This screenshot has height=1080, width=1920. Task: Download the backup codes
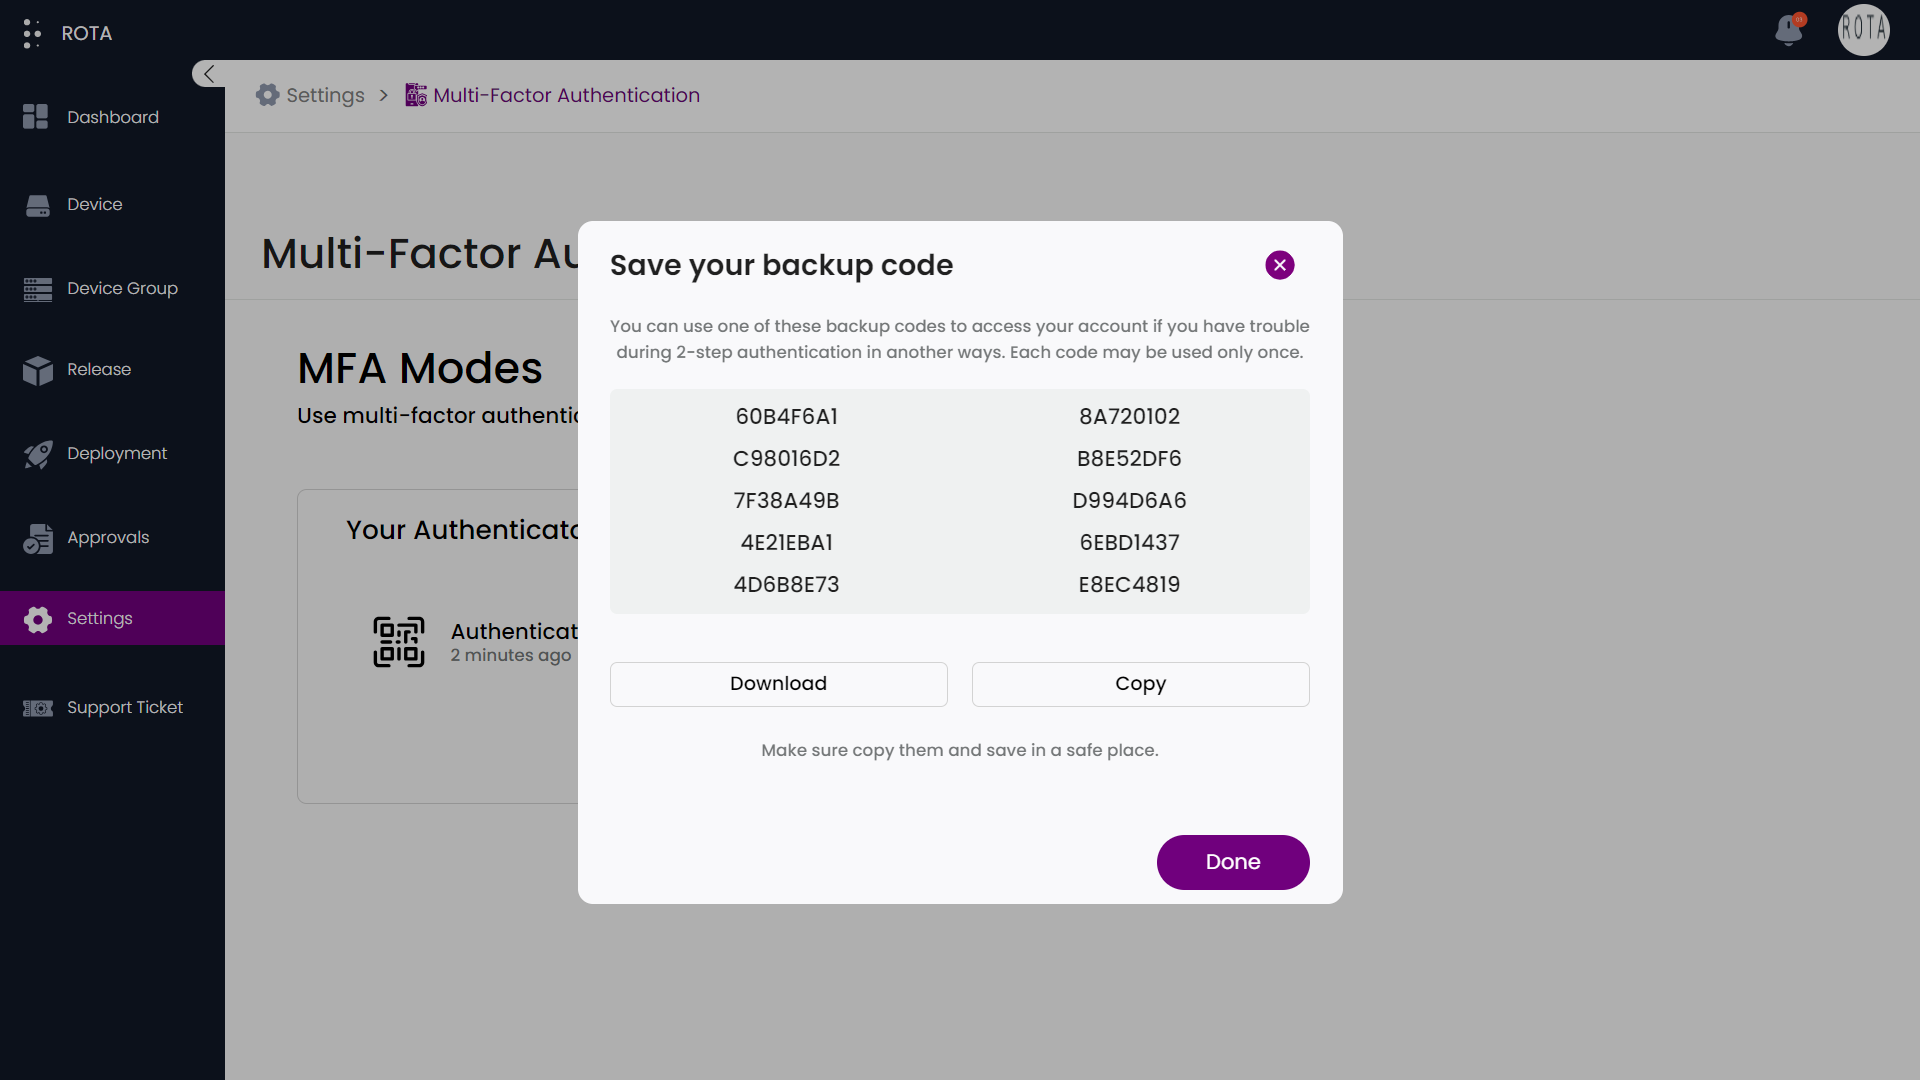pos(778,684)
